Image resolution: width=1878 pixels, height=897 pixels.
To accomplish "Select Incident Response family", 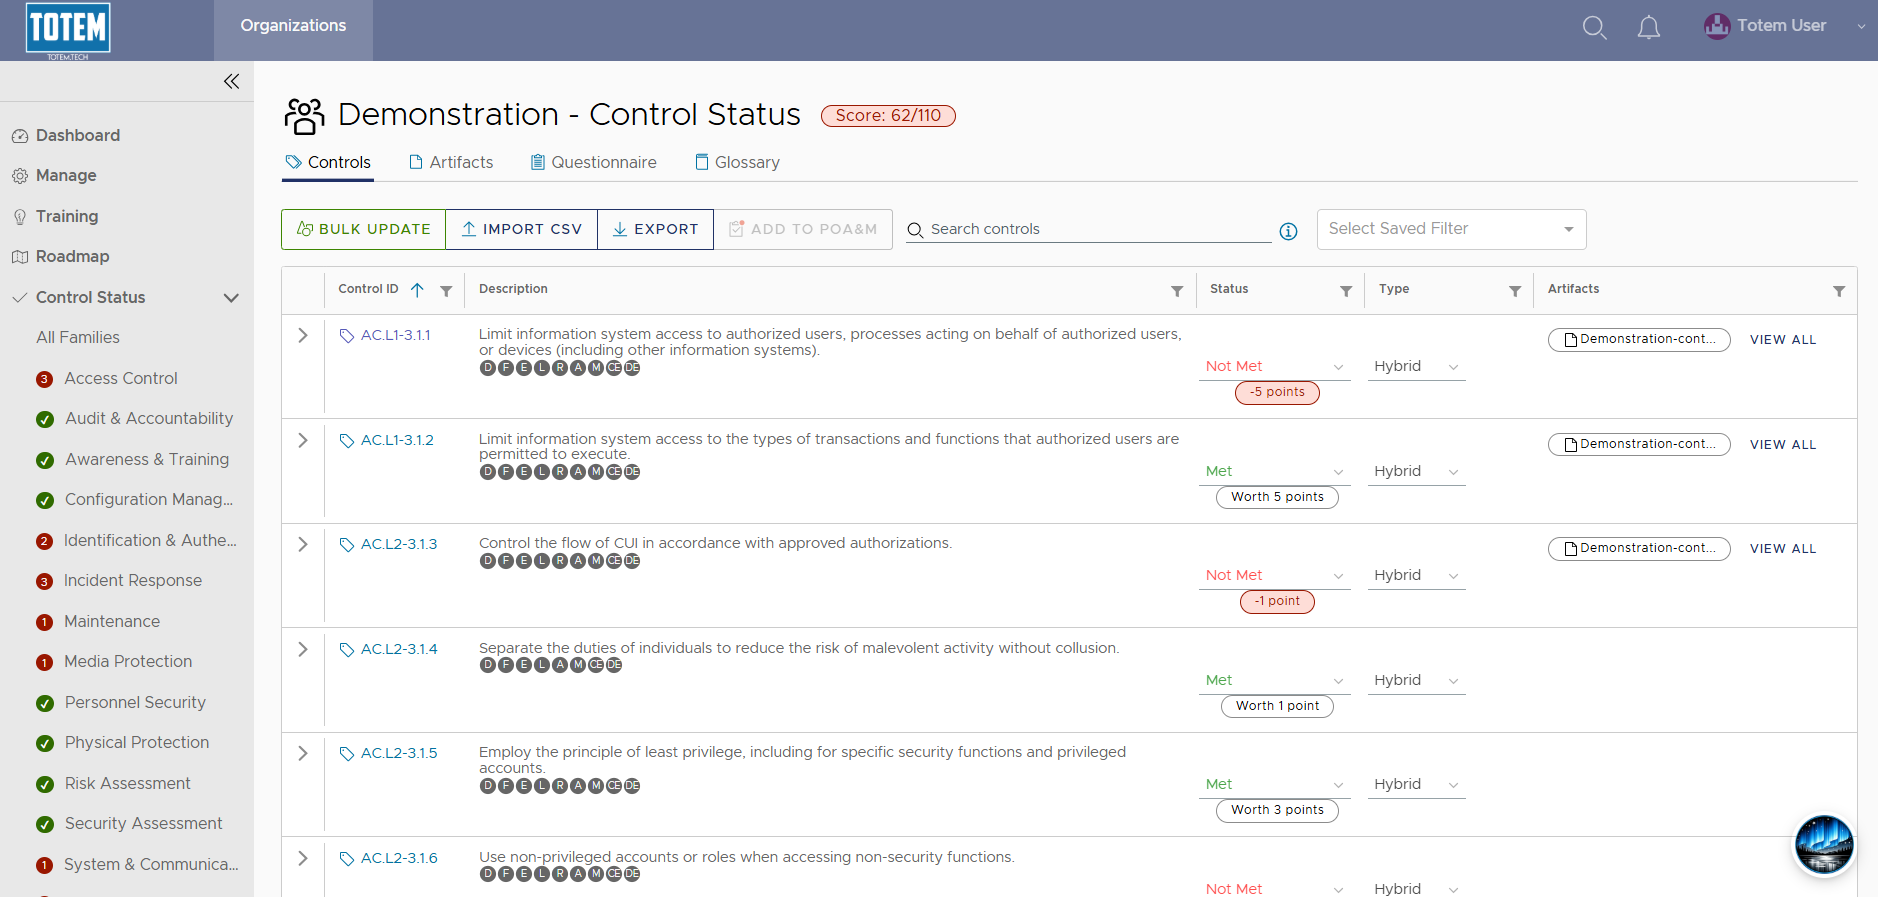I will click(133, 581).
